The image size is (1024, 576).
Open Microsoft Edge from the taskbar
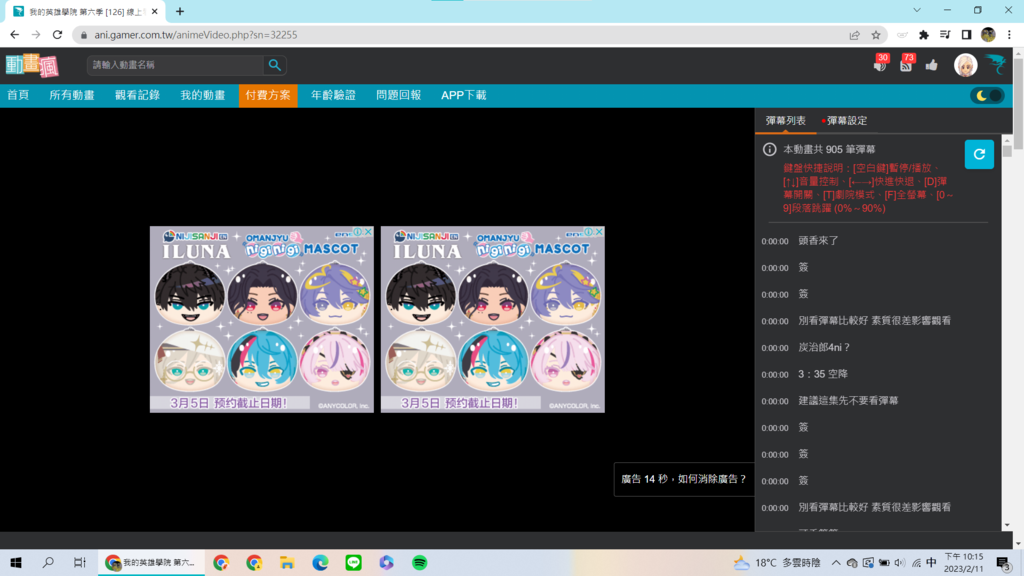320,562
